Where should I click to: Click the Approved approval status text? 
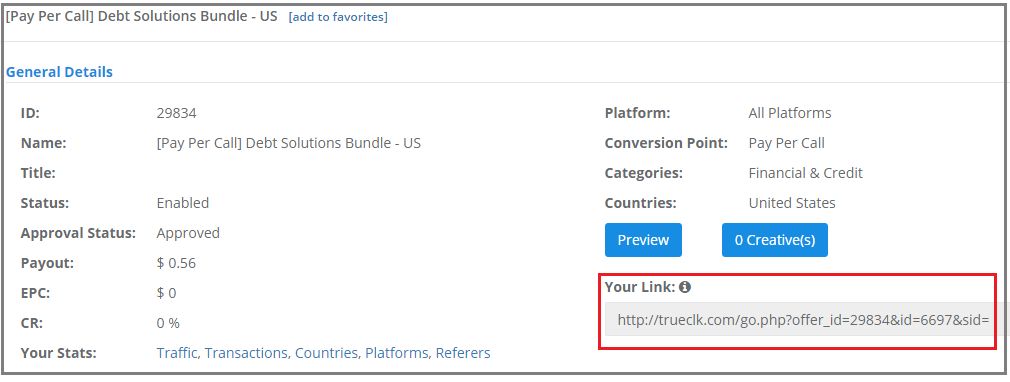[x=188, y=233]
